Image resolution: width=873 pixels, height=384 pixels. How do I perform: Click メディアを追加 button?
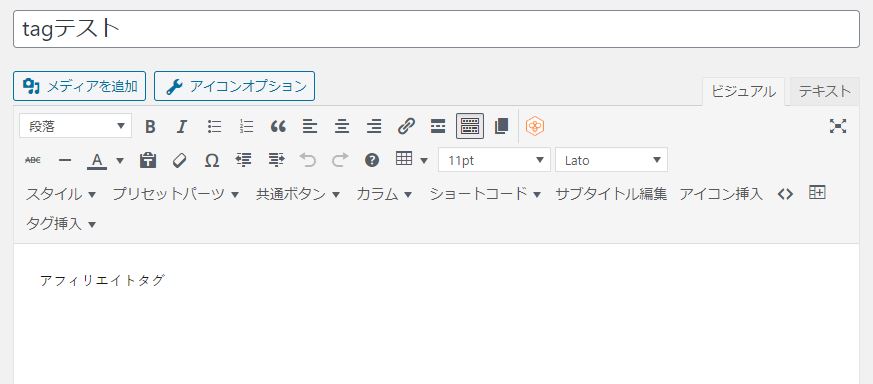(80, 86)
